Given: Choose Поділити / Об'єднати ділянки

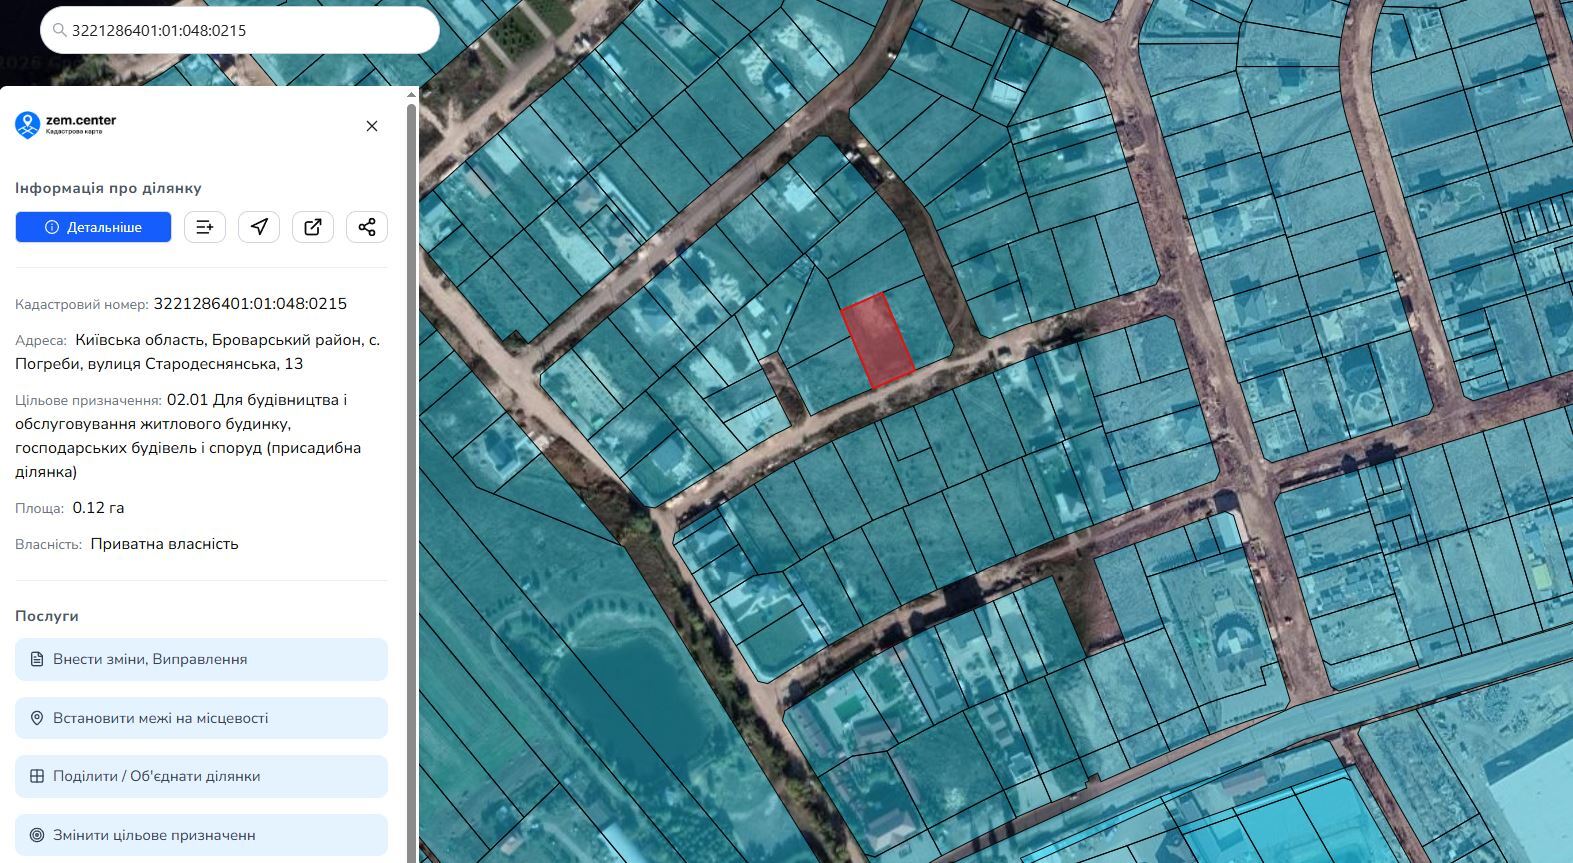Looking at the screenshot, I should coord(201,776).
